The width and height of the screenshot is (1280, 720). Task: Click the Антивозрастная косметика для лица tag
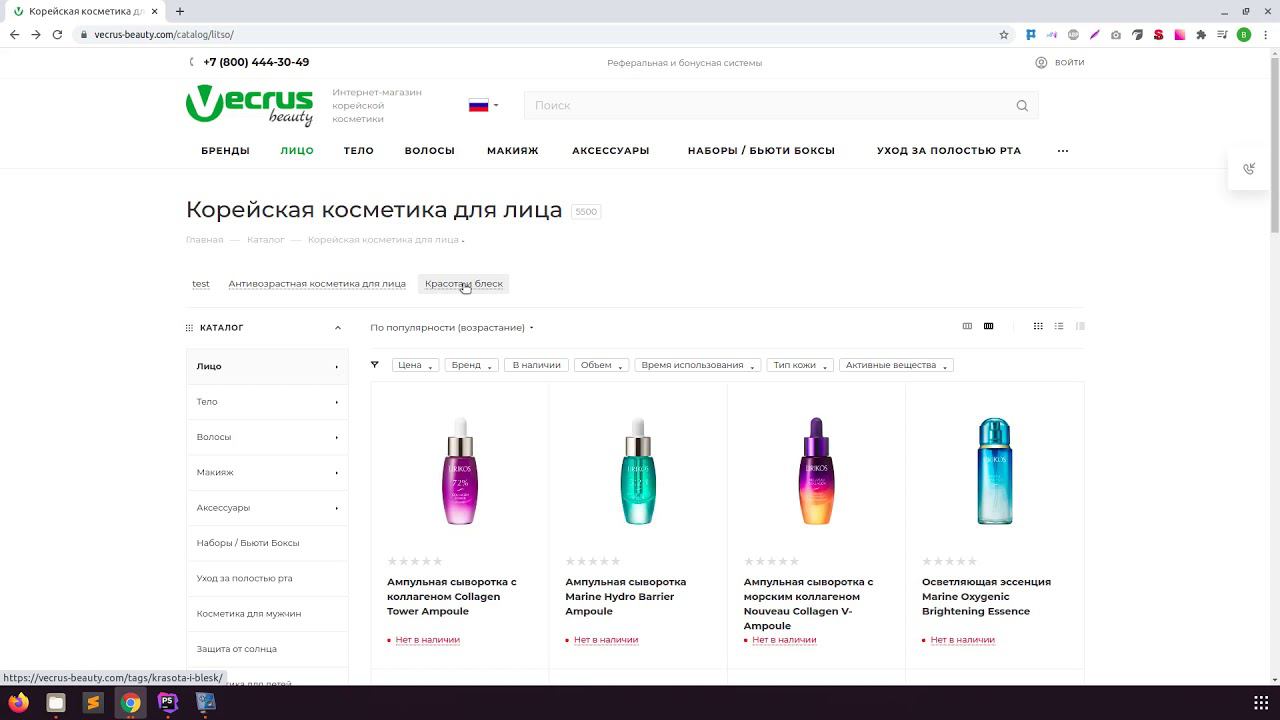317,284
